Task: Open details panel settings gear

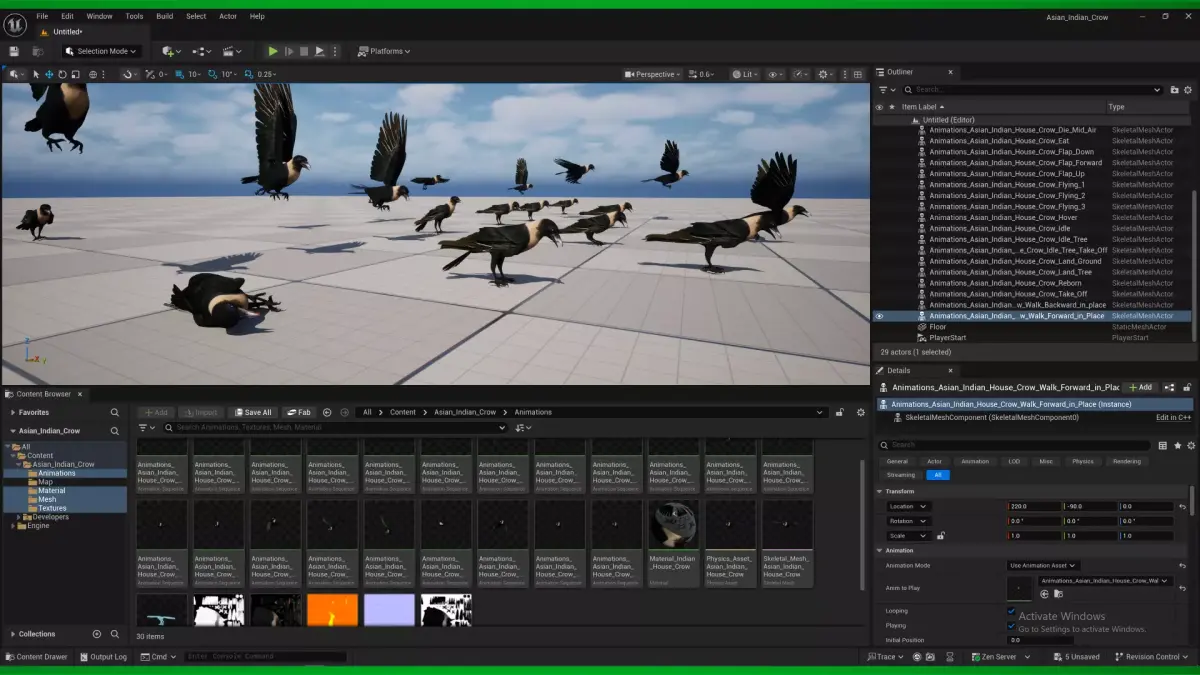Action: point(1191,445)
